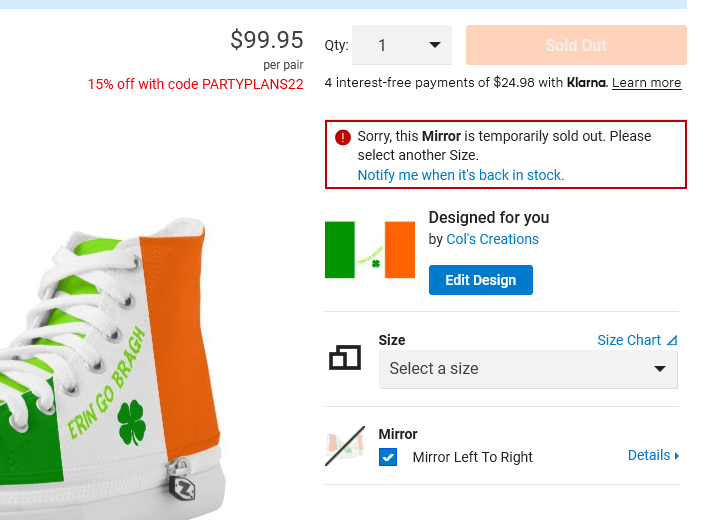Screen dimensions: 710x520
Task: Click the ERIN GO BRAGH text on shoe
Action: (x=107, y=386)
